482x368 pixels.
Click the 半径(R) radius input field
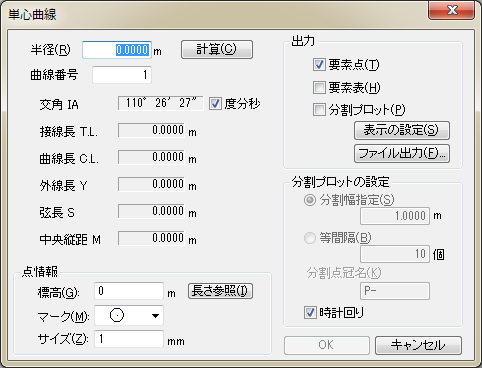coord(117,50)
